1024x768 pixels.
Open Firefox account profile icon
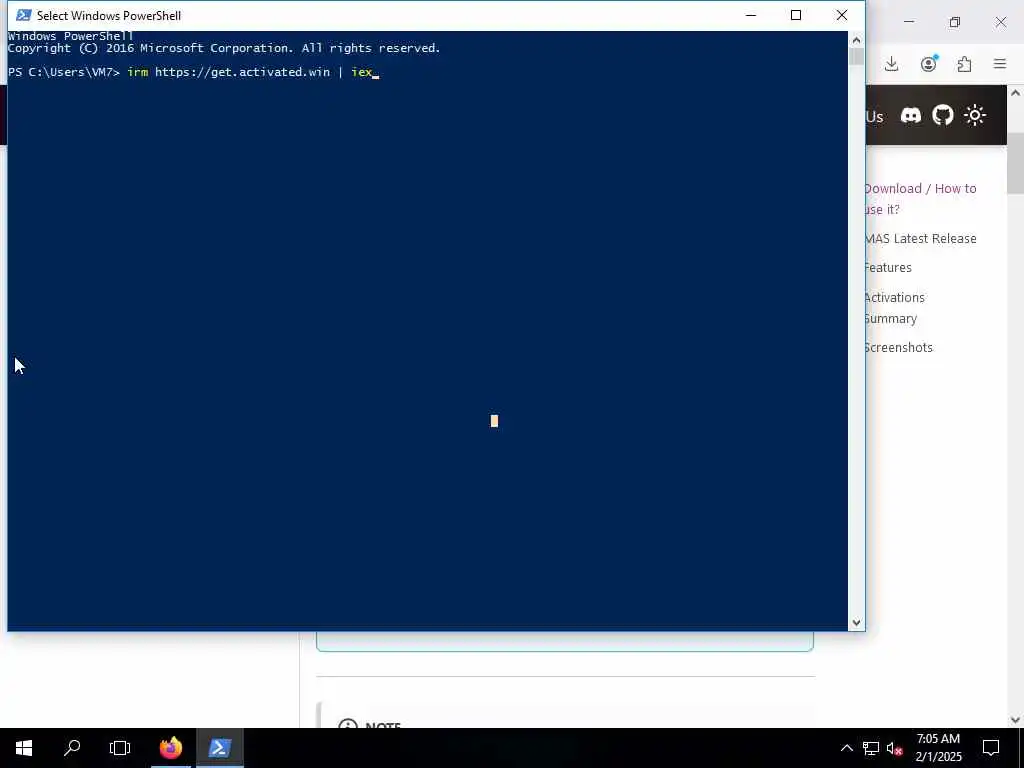pos(929,63)
